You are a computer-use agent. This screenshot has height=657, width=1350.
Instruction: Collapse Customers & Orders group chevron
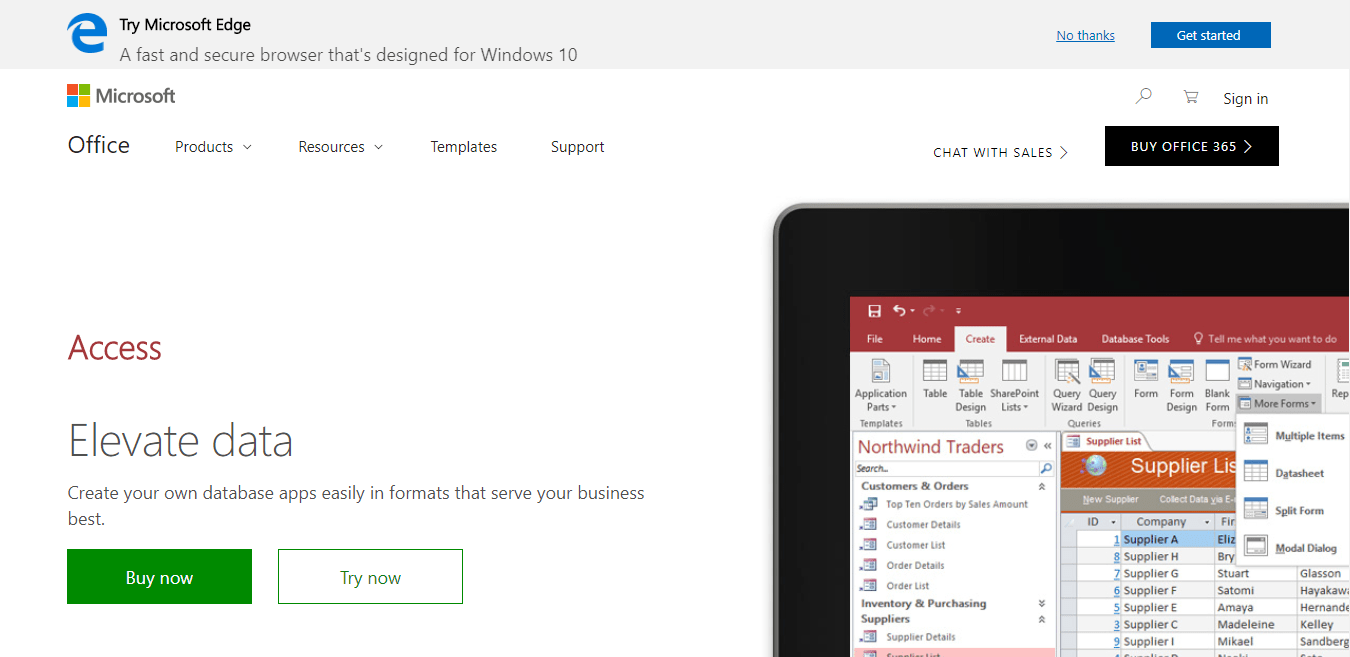tap(1042, 486)
